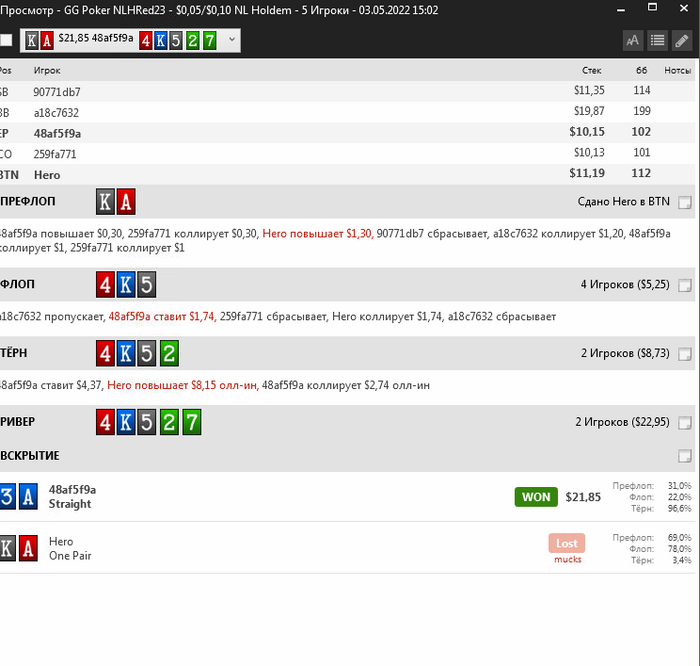Click the blue 3 card of 48af5f9a showdown

tap(7, 496)
